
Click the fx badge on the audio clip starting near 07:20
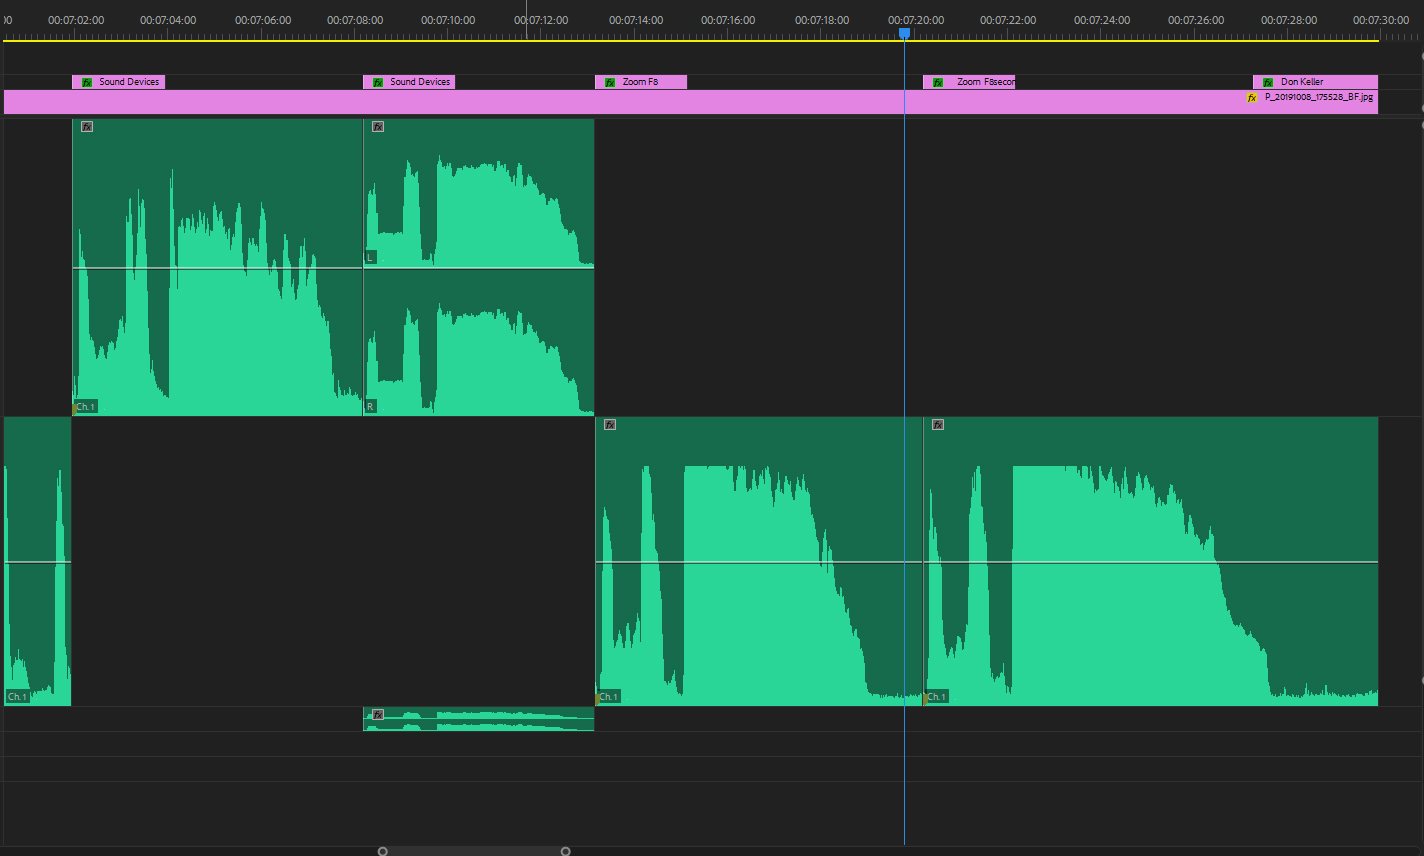pyautogui.click(x=938, y=425)
